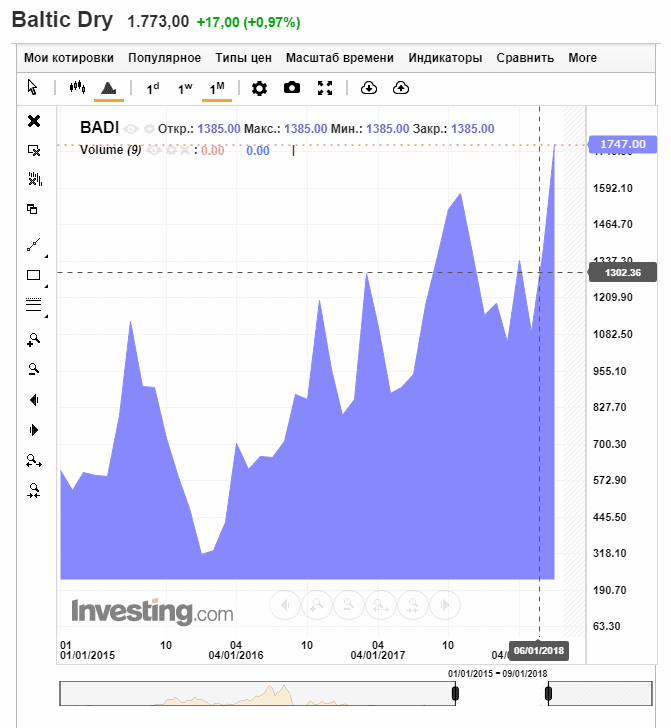Click the Популярное link
Viewport: 671px width, 728px height.
(164, 58)
